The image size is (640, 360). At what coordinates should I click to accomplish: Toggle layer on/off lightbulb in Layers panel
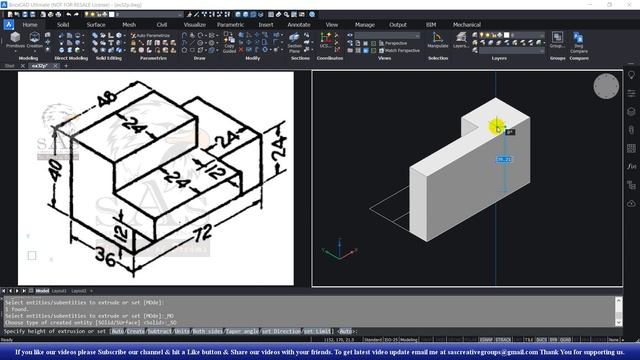482,35
